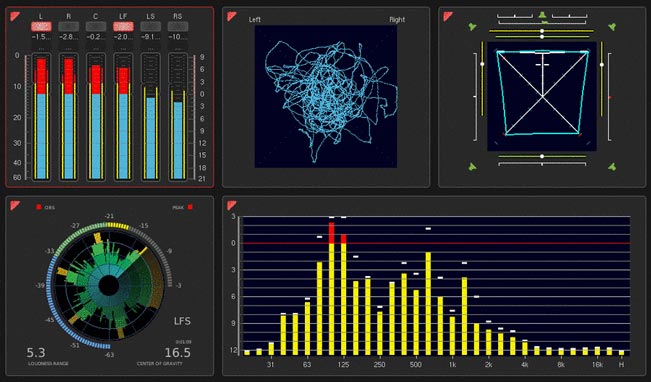Image resolution: width=651 pixels, height=382 pixels.
Task: Click the surround sound field display
Action: coord(542,96)
